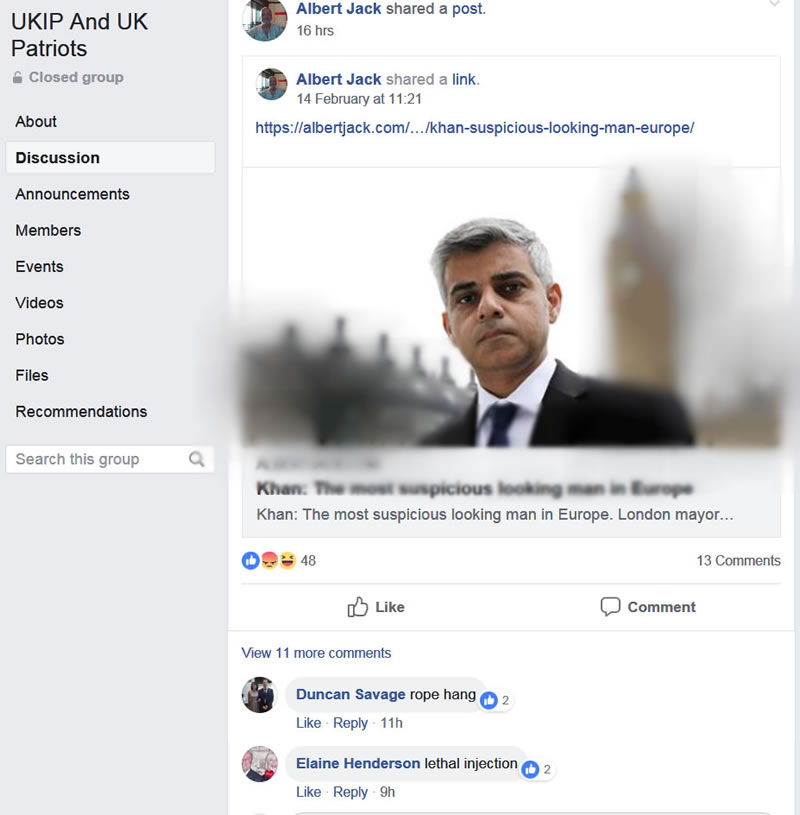Viewport: 800px width, 815px height.
Task: Open the Discussion section in the sidebar
Action: click(x=58, y=158)
